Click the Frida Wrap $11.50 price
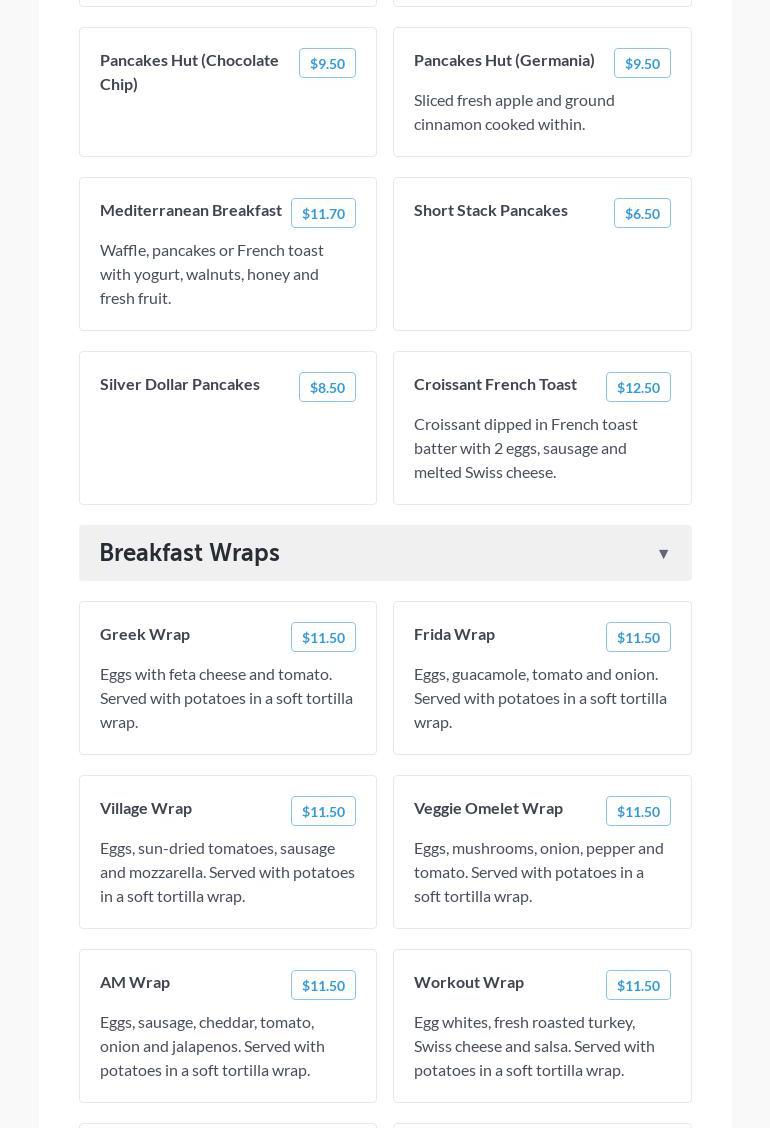This screenshot has height=1128, width=770. 638,637
